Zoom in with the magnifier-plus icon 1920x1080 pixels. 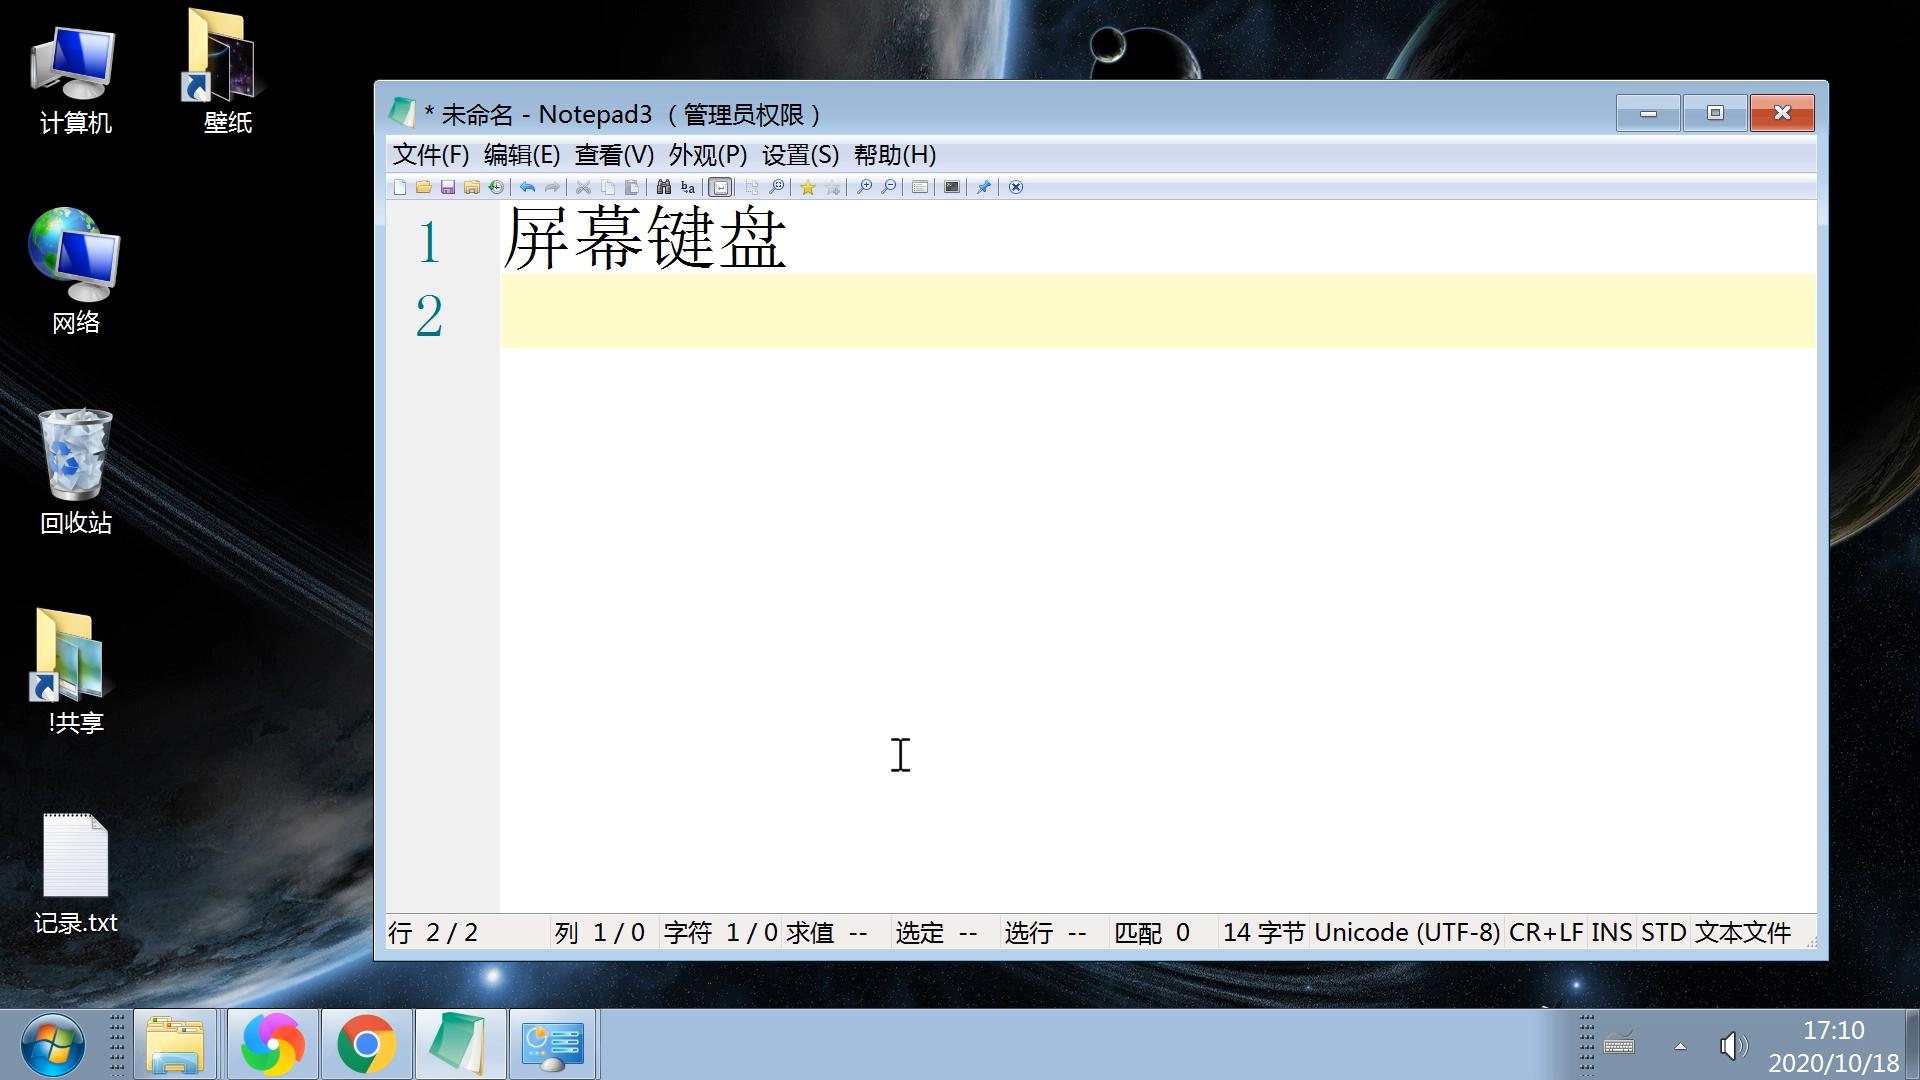864,187
